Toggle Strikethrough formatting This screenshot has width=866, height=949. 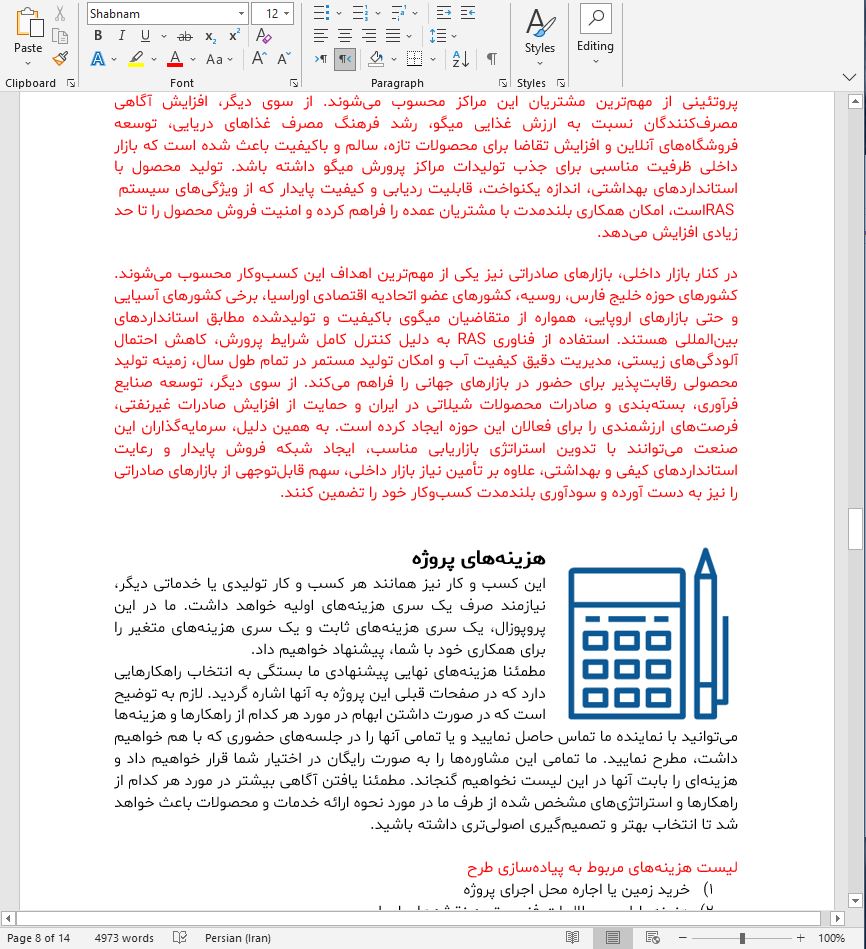click(185, 36)
